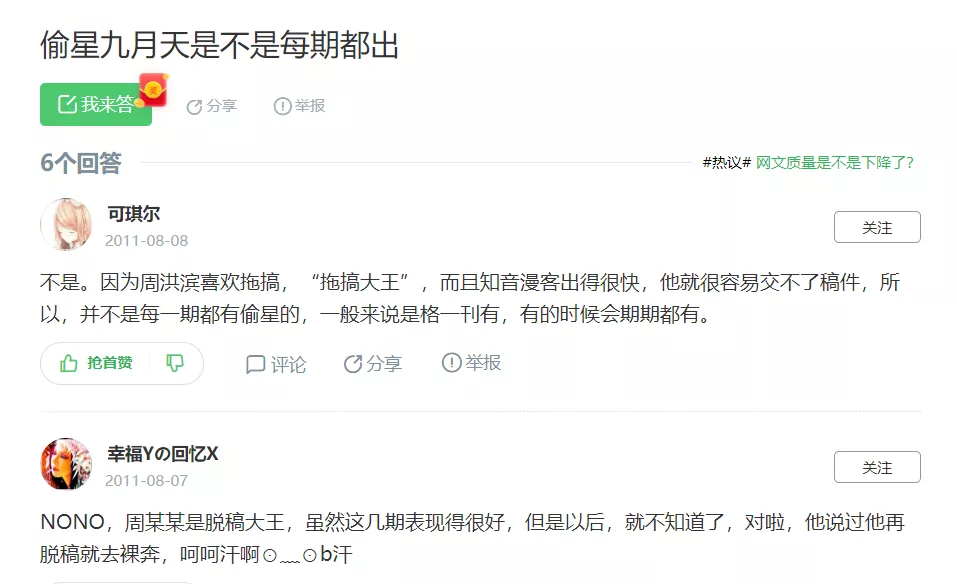Report the question with top 举报 icon
957x584 pixels.
point(300,106)
